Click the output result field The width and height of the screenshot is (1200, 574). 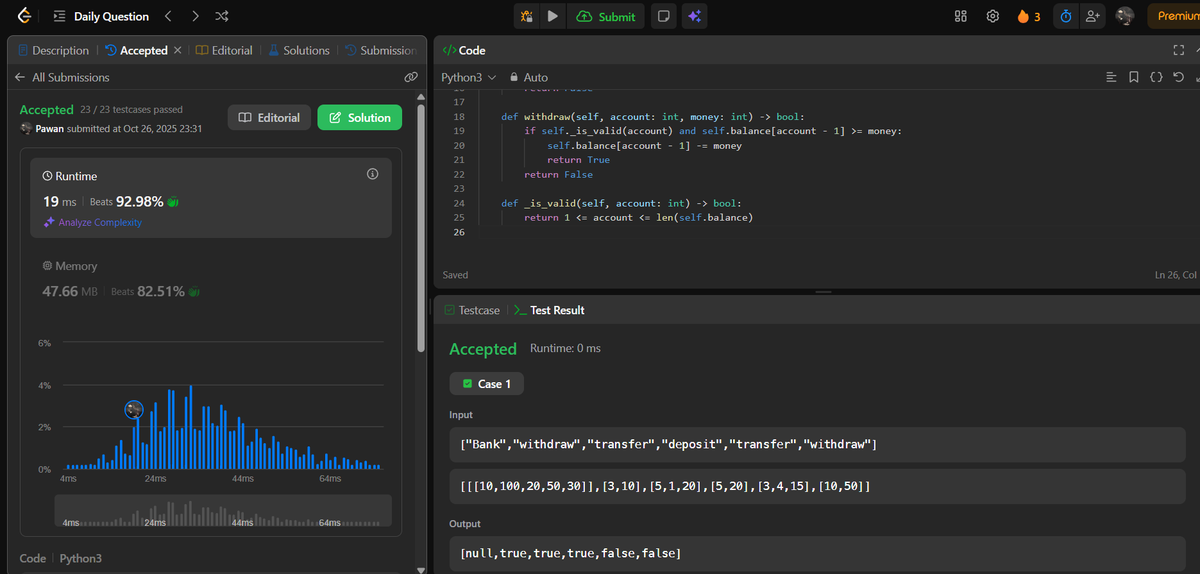(x=817, y=553)
